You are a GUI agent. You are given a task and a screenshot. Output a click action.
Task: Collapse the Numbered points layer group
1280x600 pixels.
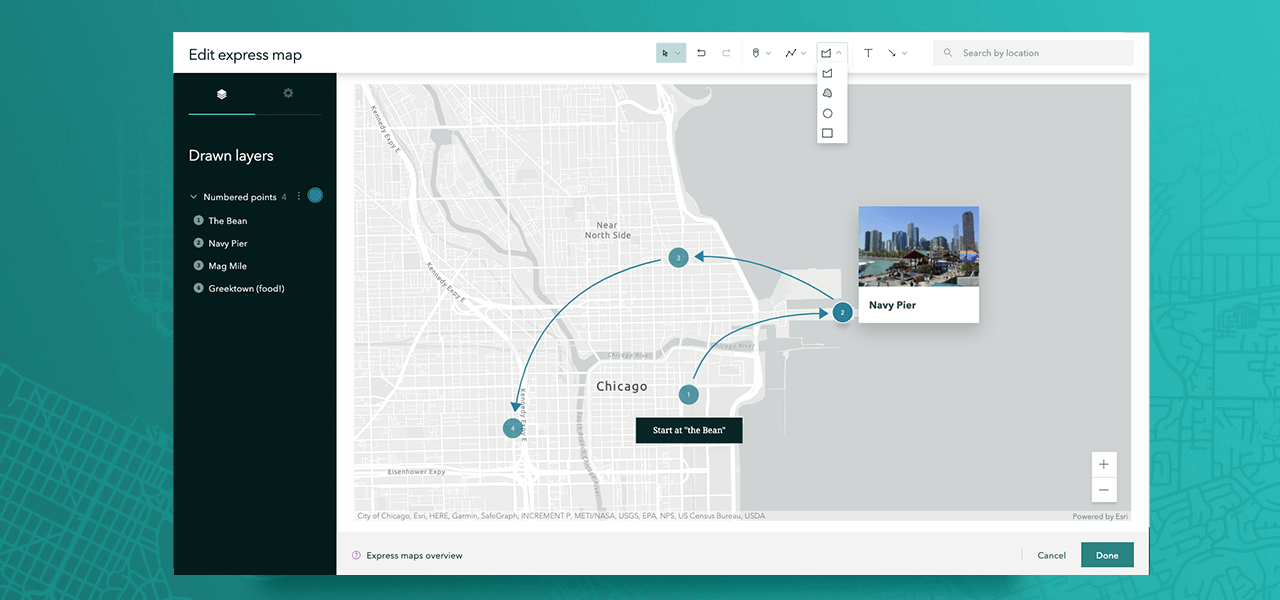point(194,197)
